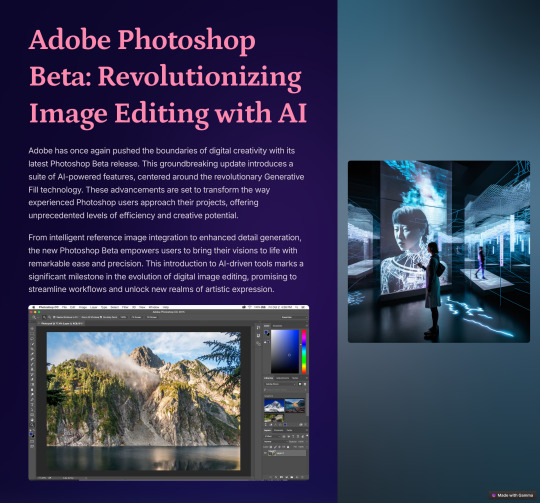Open the Edit menu in Photoshop screenshot

pos(72,307)
